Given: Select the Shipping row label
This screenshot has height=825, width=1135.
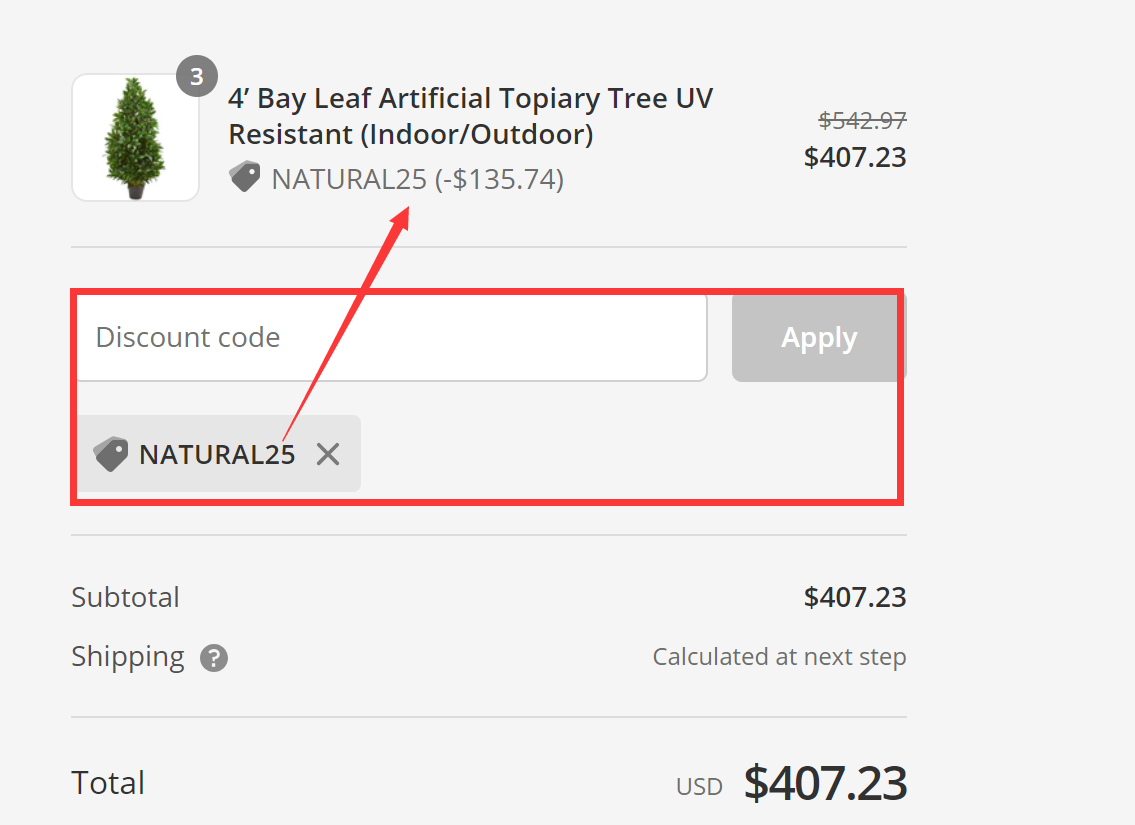Looking at the screenshot, I should (x=128, y=657).
